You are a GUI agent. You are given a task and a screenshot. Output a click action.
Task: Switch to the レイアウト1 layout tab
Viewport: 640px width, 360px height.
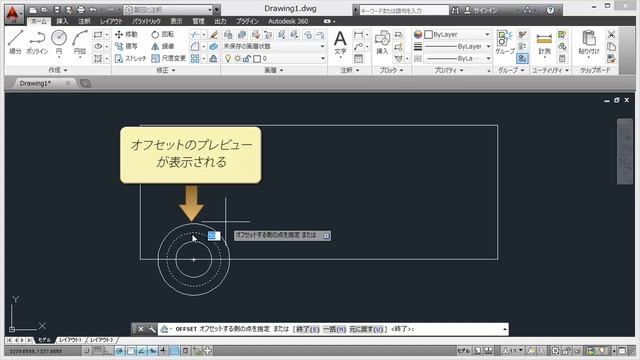coord(70,340)
